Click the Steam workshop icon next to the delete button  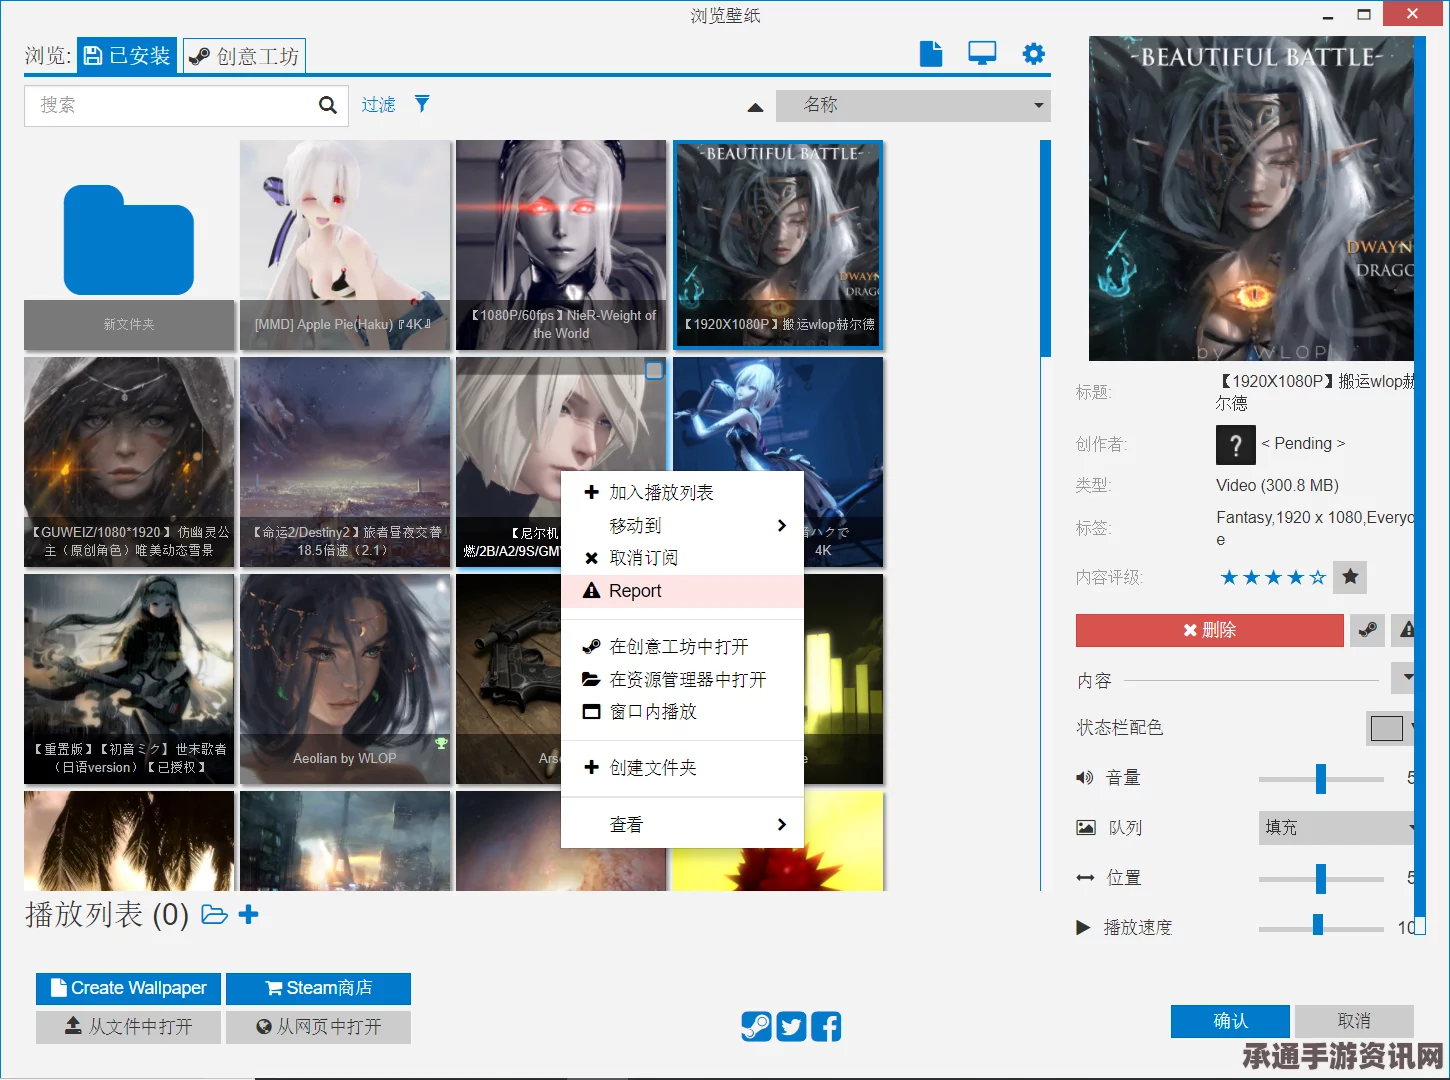coord(1367,630)
